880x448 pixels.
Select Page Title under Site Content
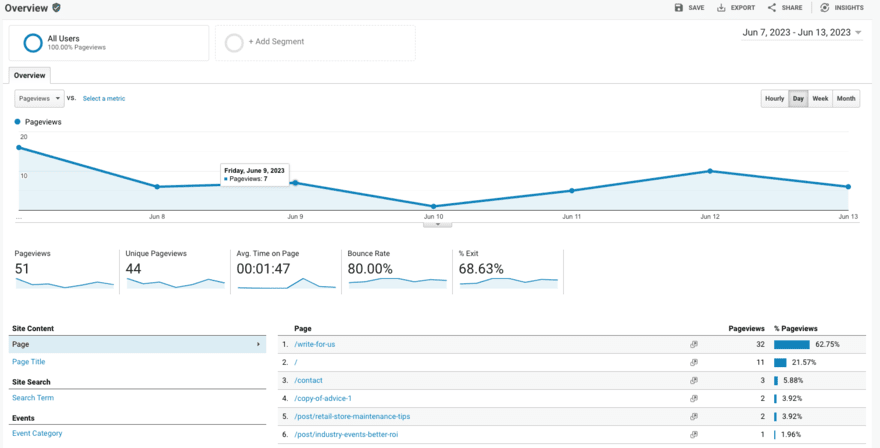click(28, 362)
